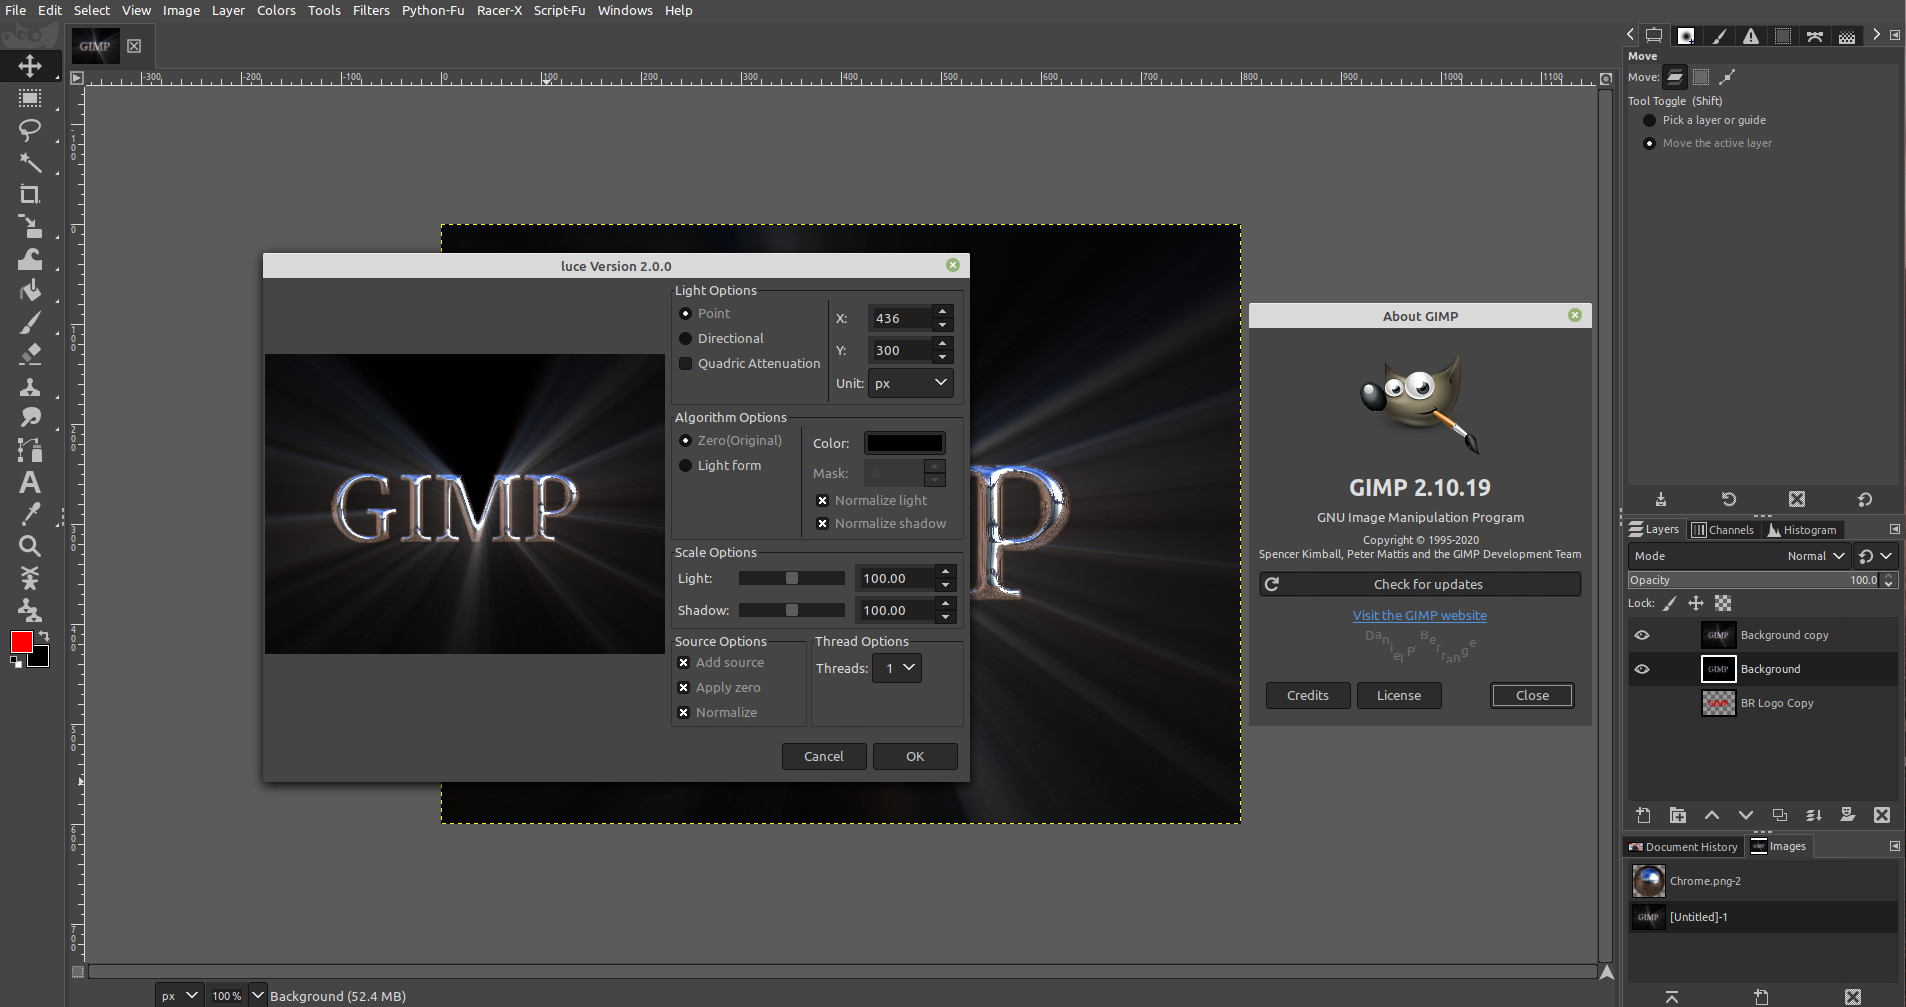Select the Color Picker eyedropper tool
This screenshot has height=1007, width=1906.
pos(30,514)
